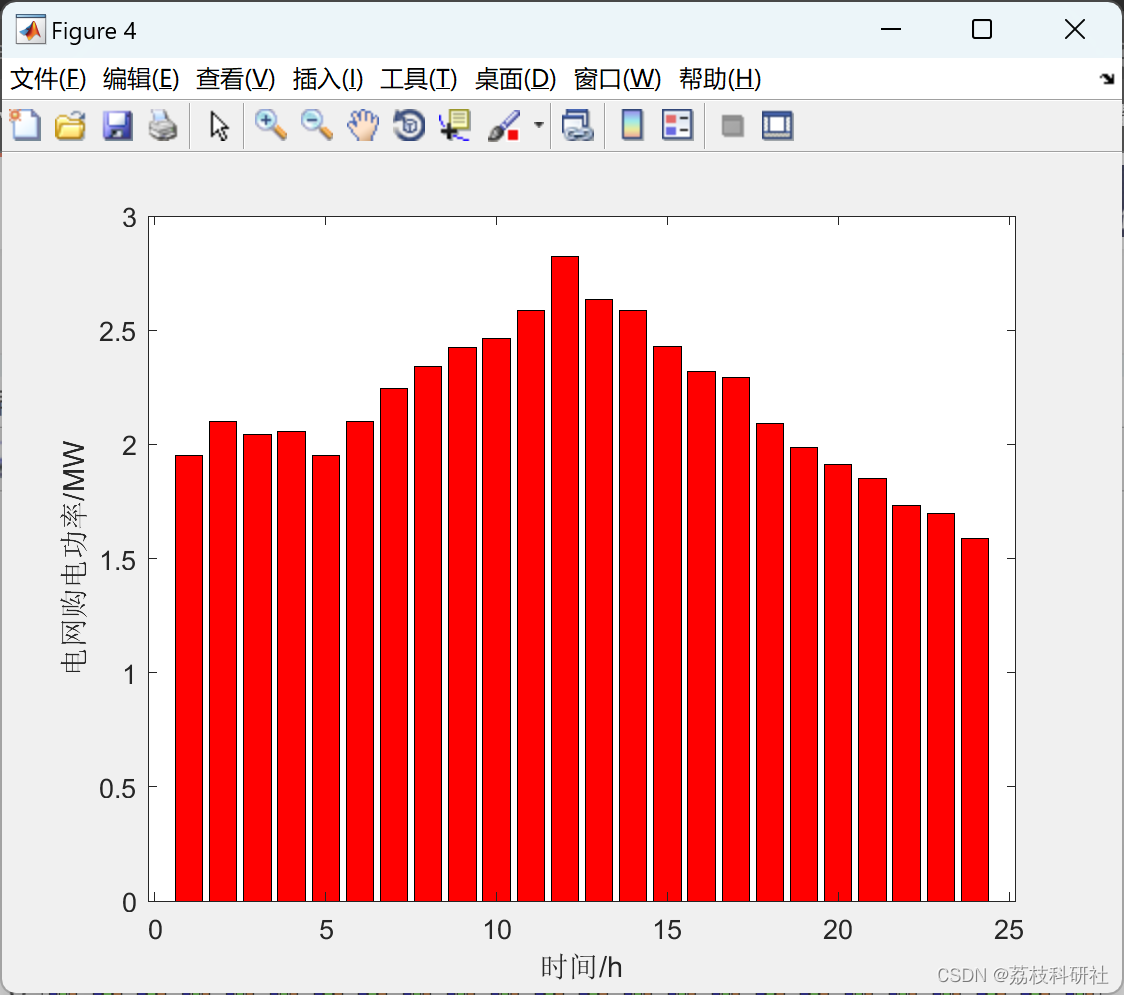Open a file with the folder icon
Screen dimensions: 1124x995
click(71, 125)
